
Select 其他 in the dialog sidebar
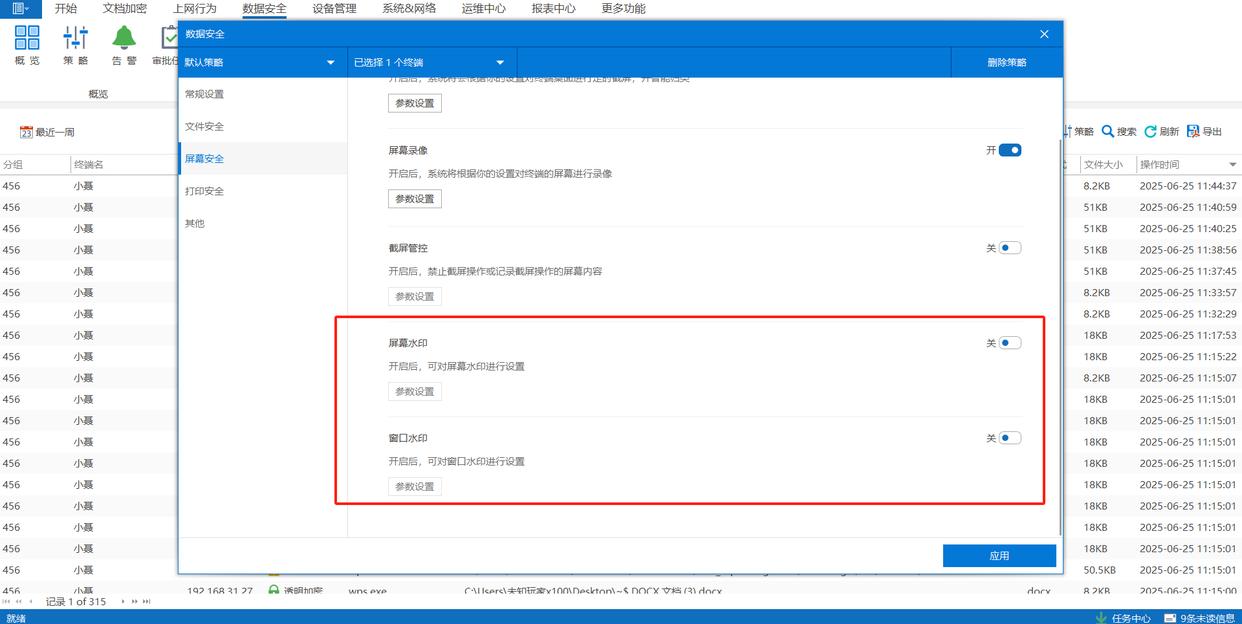[263, 223]
